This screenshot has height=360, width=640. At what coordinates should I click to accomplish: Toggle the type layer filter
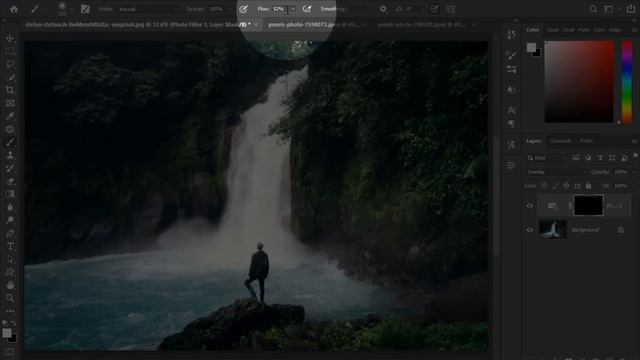600,158
